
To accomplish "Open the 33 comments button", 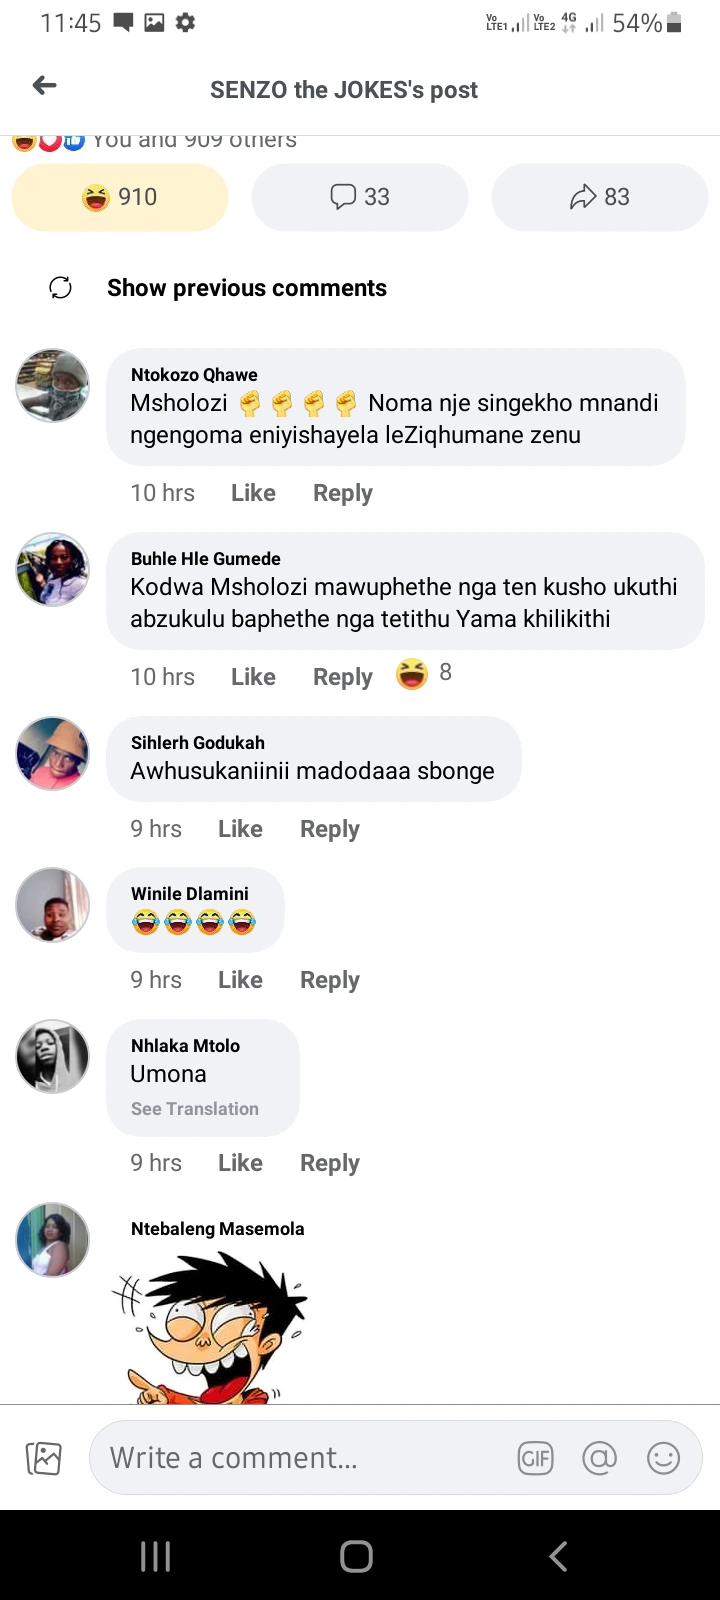I will 360,197.
